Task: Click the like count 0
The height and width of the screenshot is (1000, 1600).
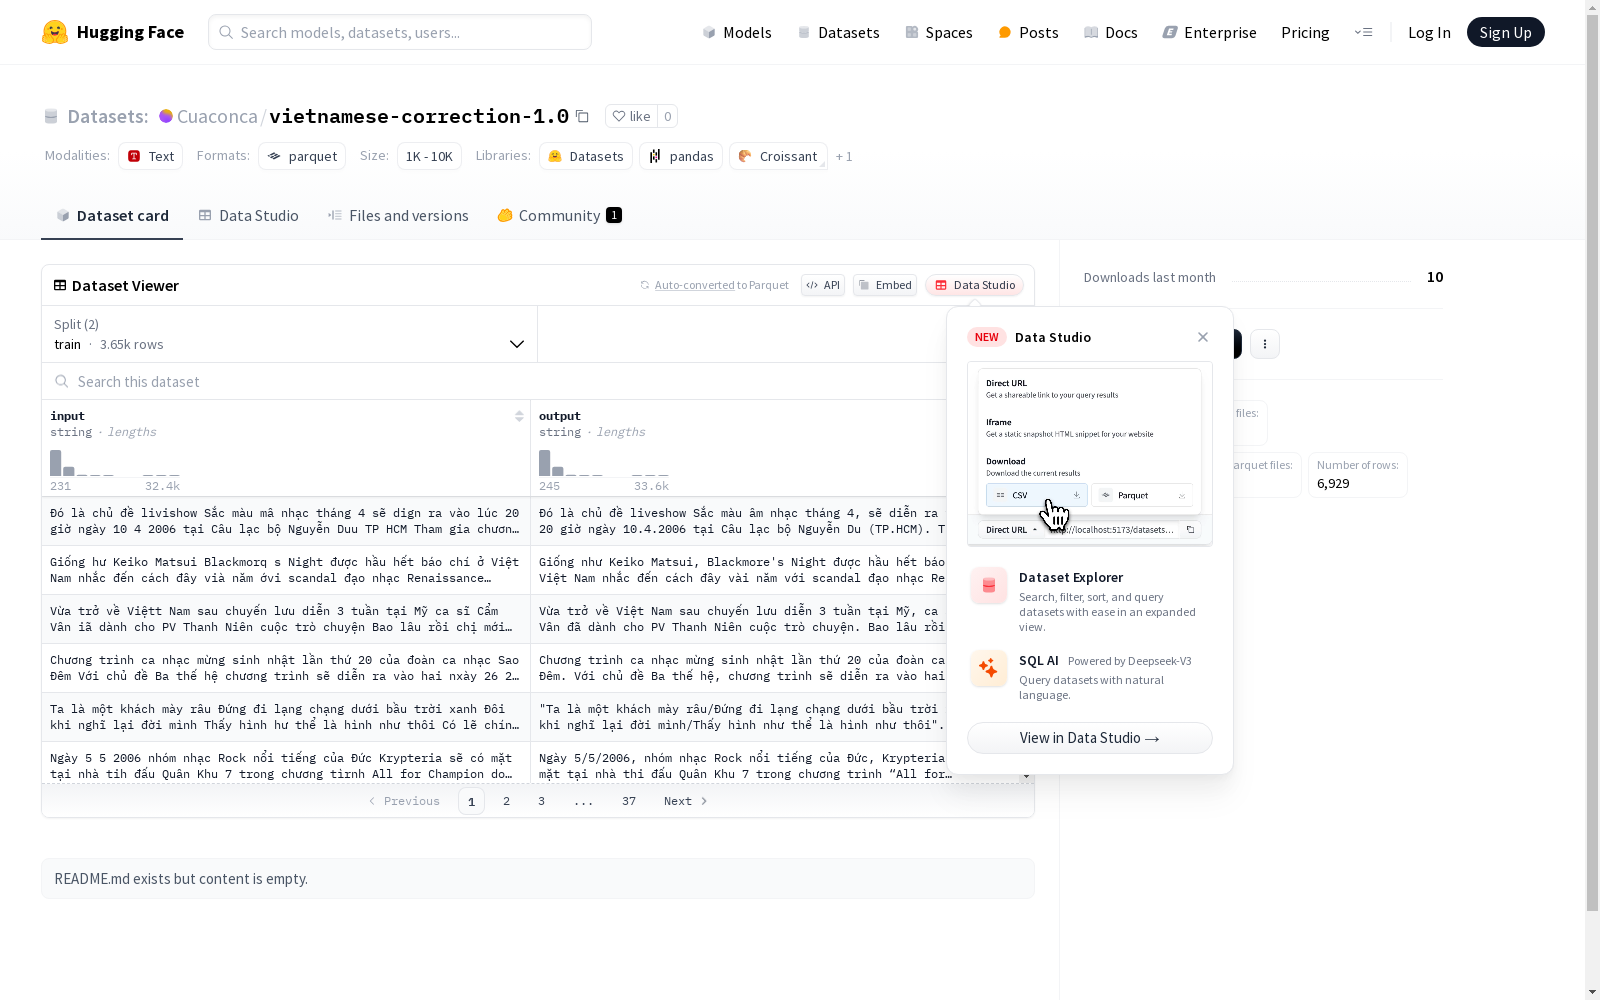Action: (x=668, y=116)
